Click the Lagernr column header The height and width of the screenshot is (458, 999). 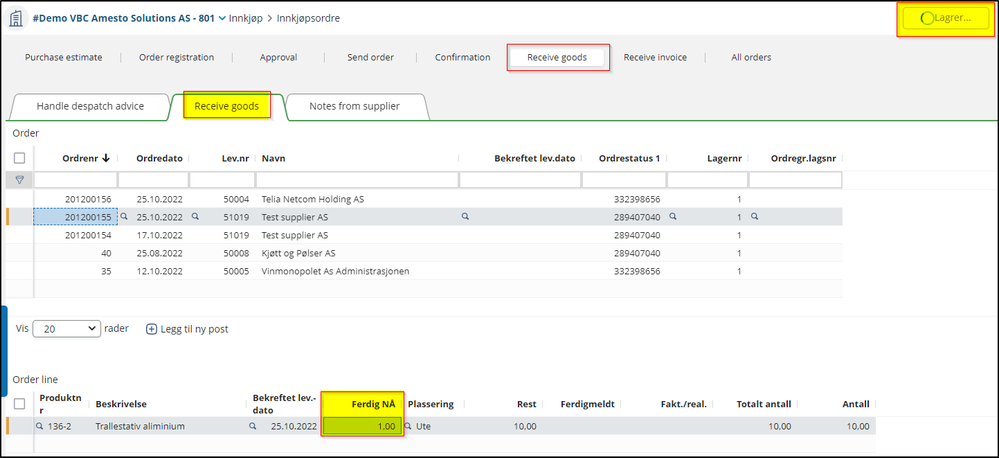point(724,159)
